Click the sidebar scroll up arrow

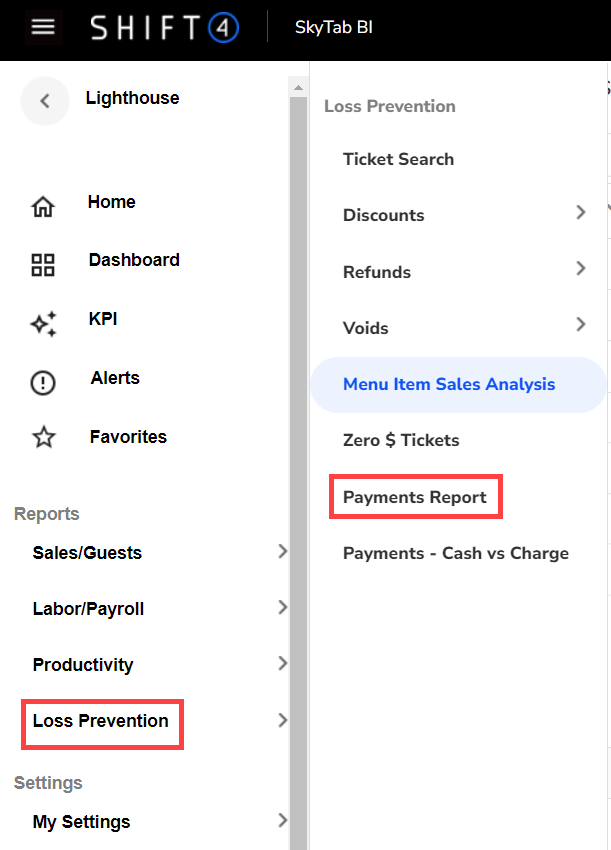click(x=297, y=89)
